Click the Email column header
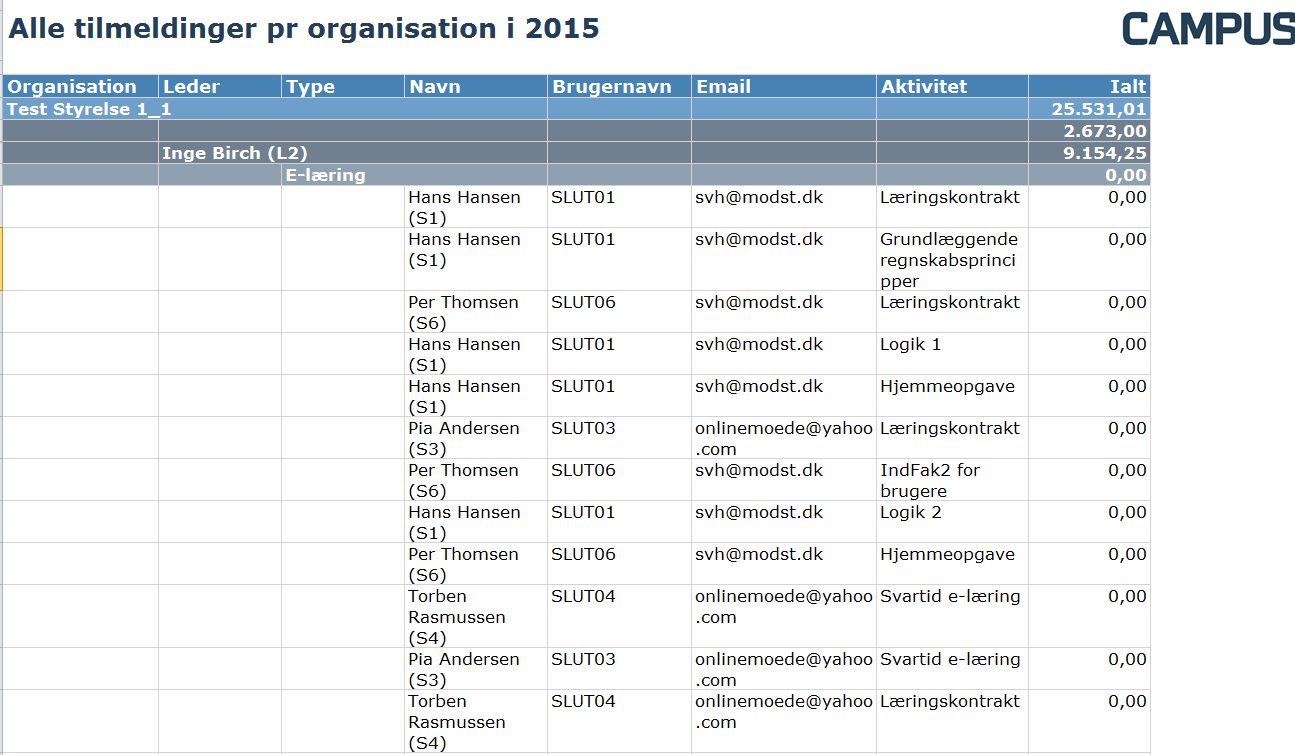 [x=784, y=86]
